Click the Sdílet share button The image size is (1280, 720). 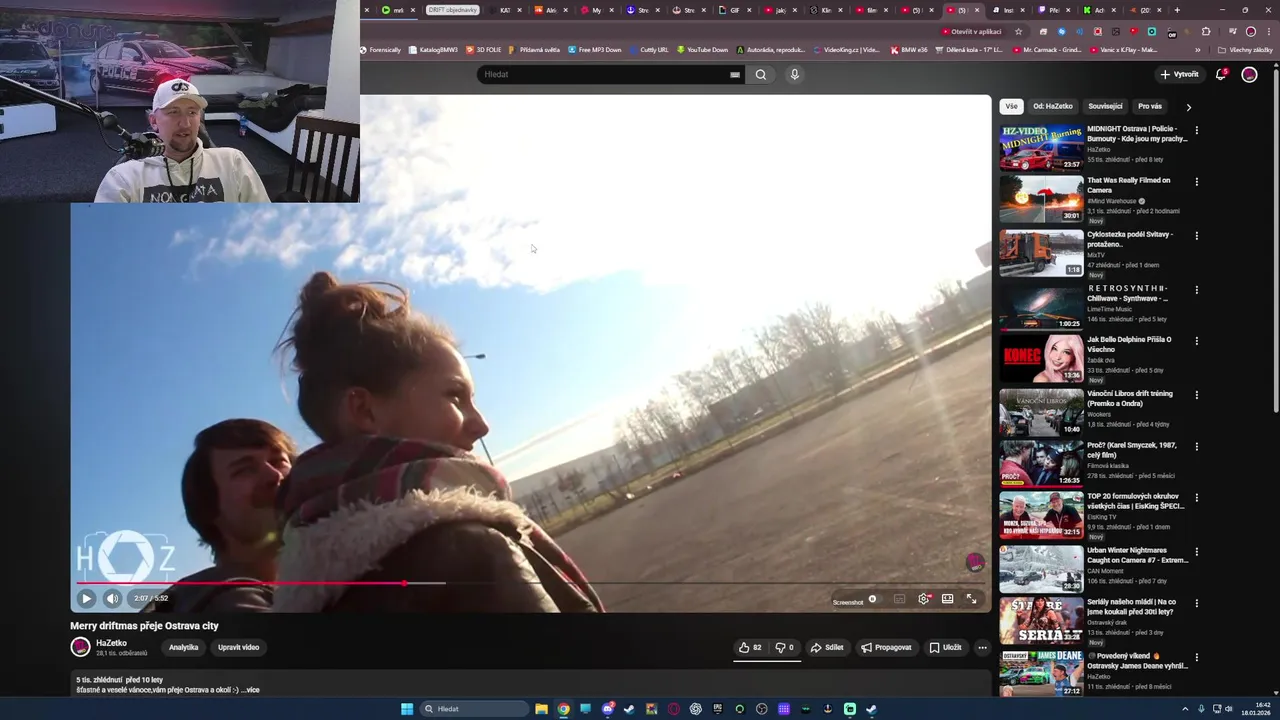pyautogui.click(x=827, y=647)
